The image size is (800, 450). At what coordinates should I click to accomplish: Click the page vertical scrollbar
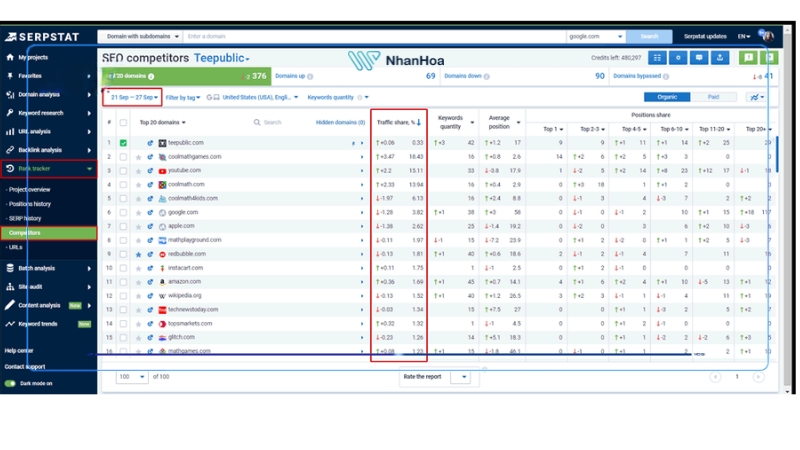(787, 209)
